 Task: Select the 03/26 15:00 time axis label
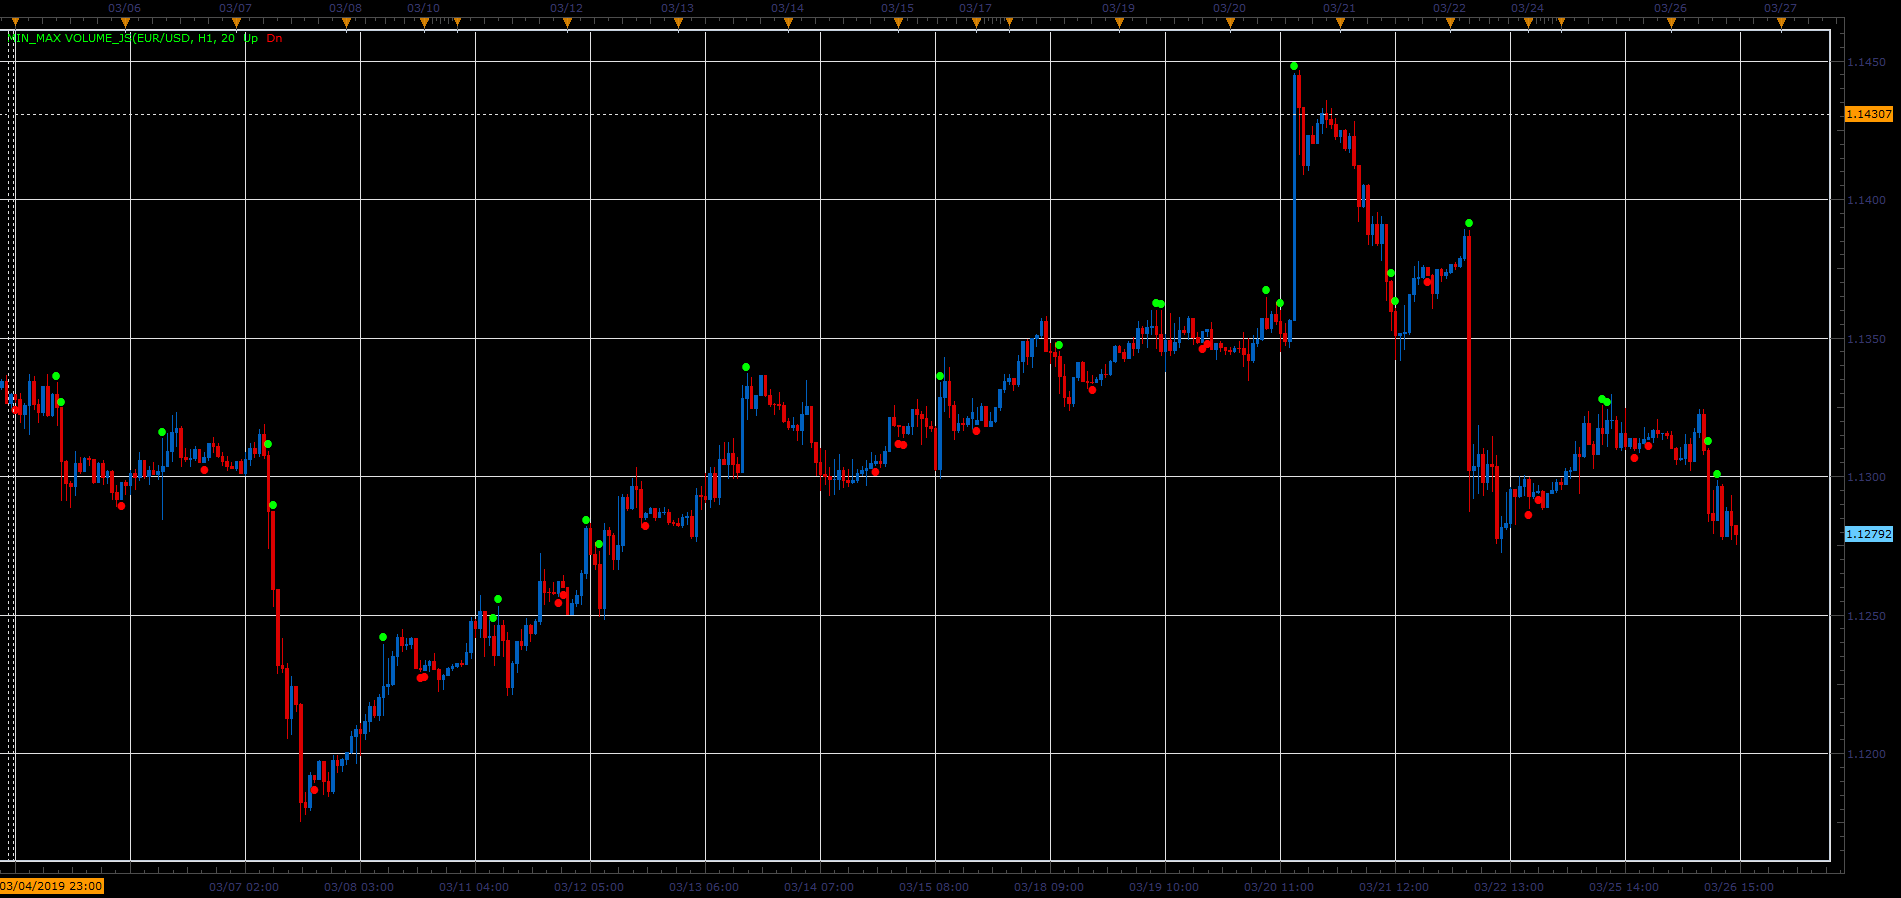pyautogui.click(x=1739, y=887)
